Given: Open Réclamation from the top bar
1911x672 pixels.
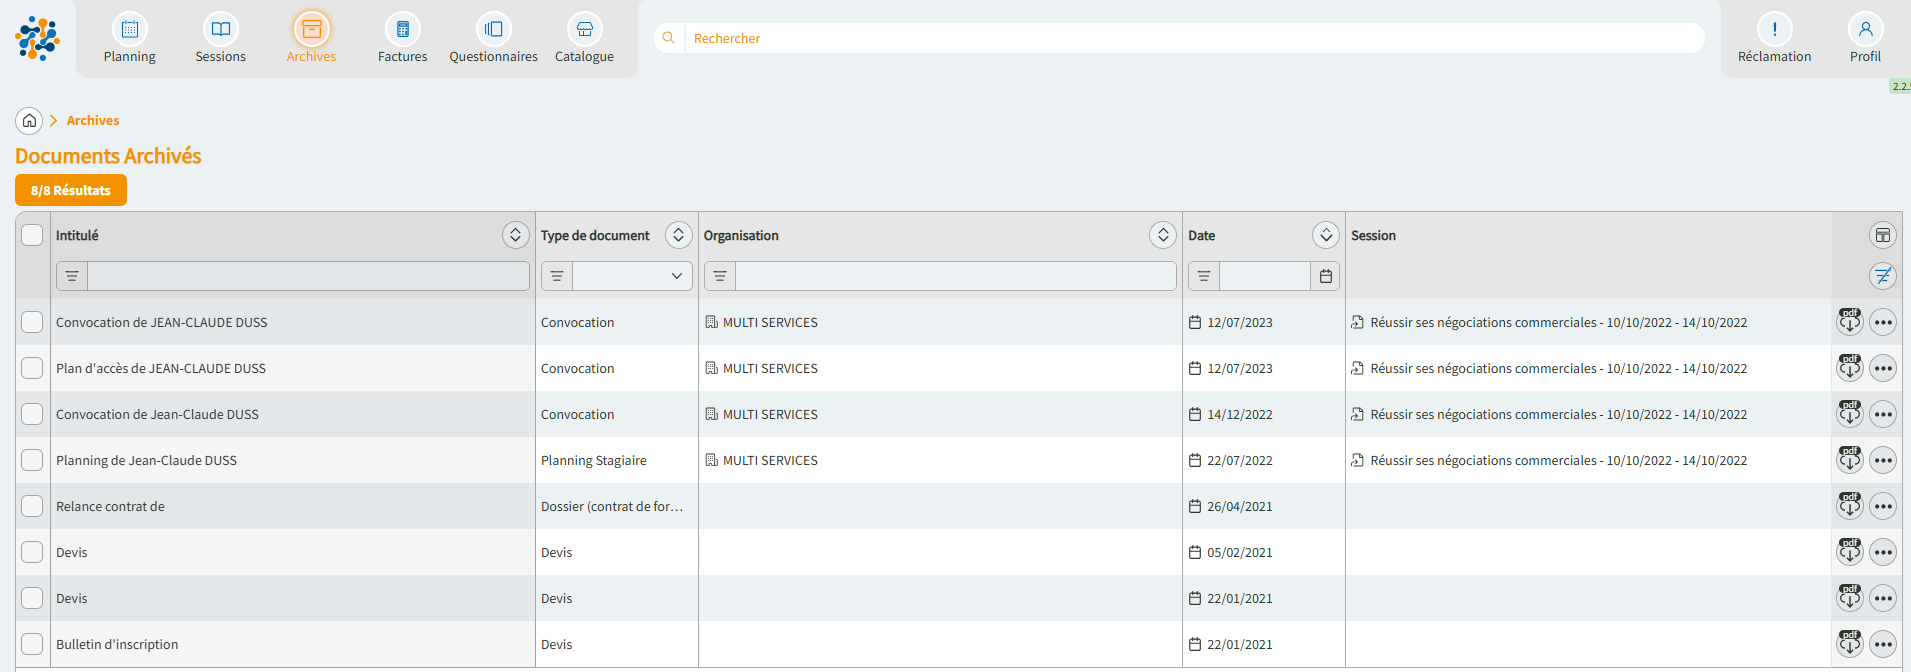Looking at the screenshot, I should tap(1773, 39).
